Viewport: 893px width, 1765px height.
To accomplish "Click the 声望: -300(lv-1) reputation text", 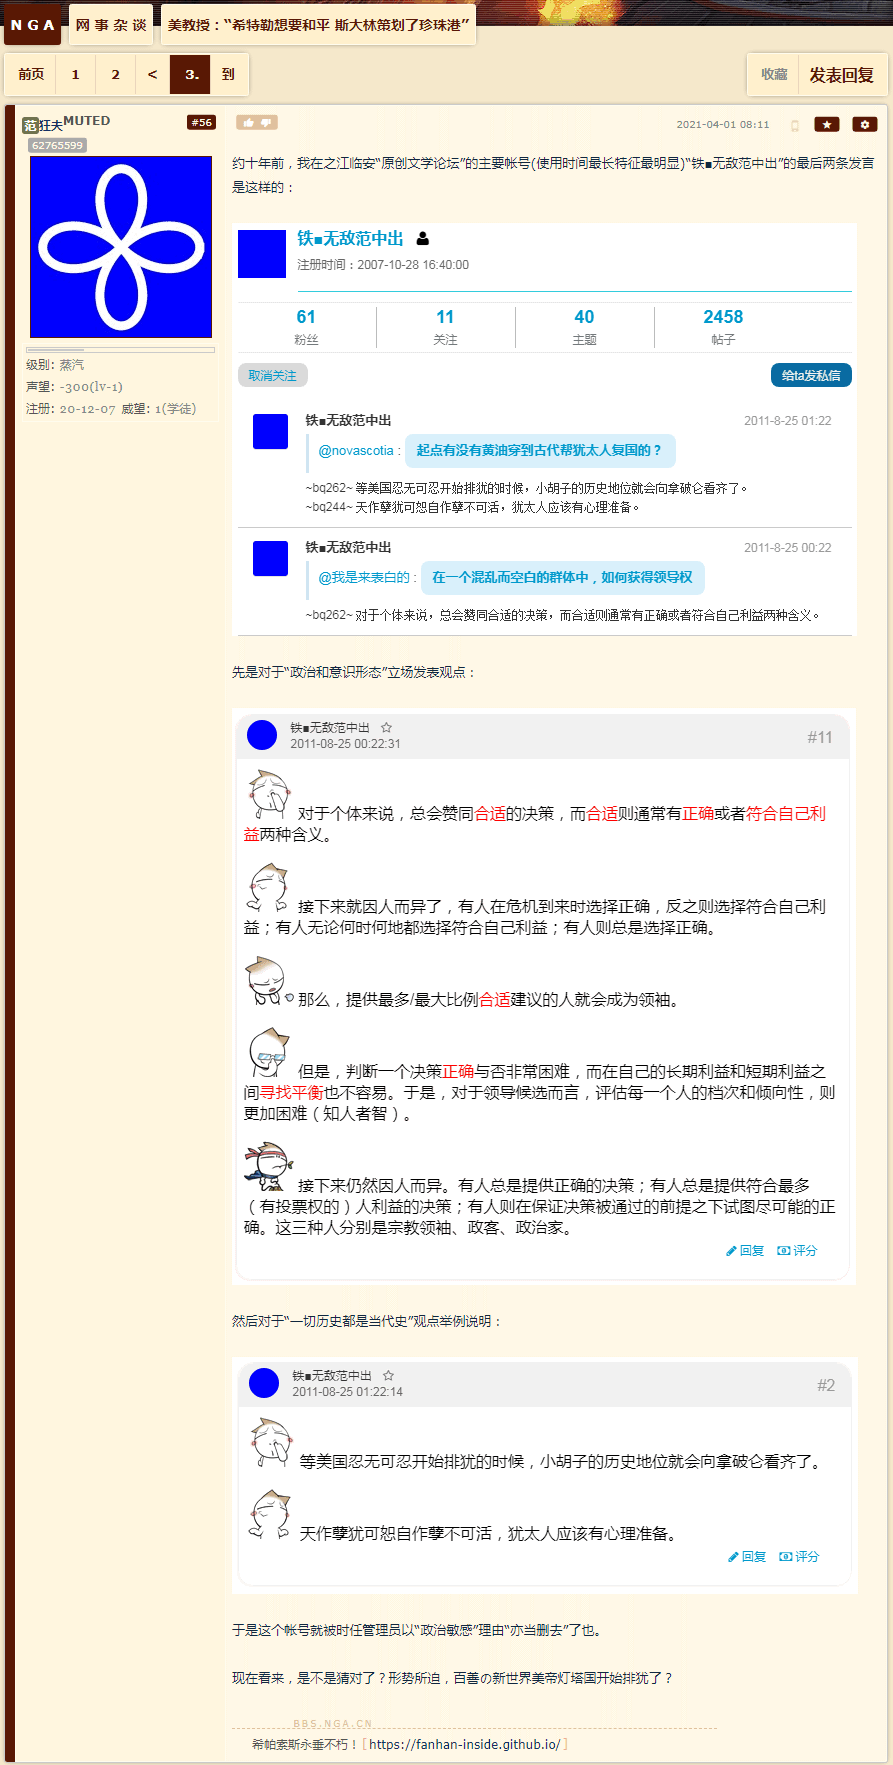I will click(74, 387).
